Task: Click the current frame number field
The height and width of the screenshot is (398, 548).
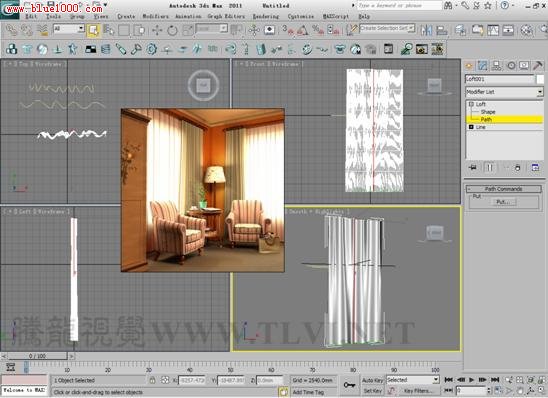Action: click(471, 391)
